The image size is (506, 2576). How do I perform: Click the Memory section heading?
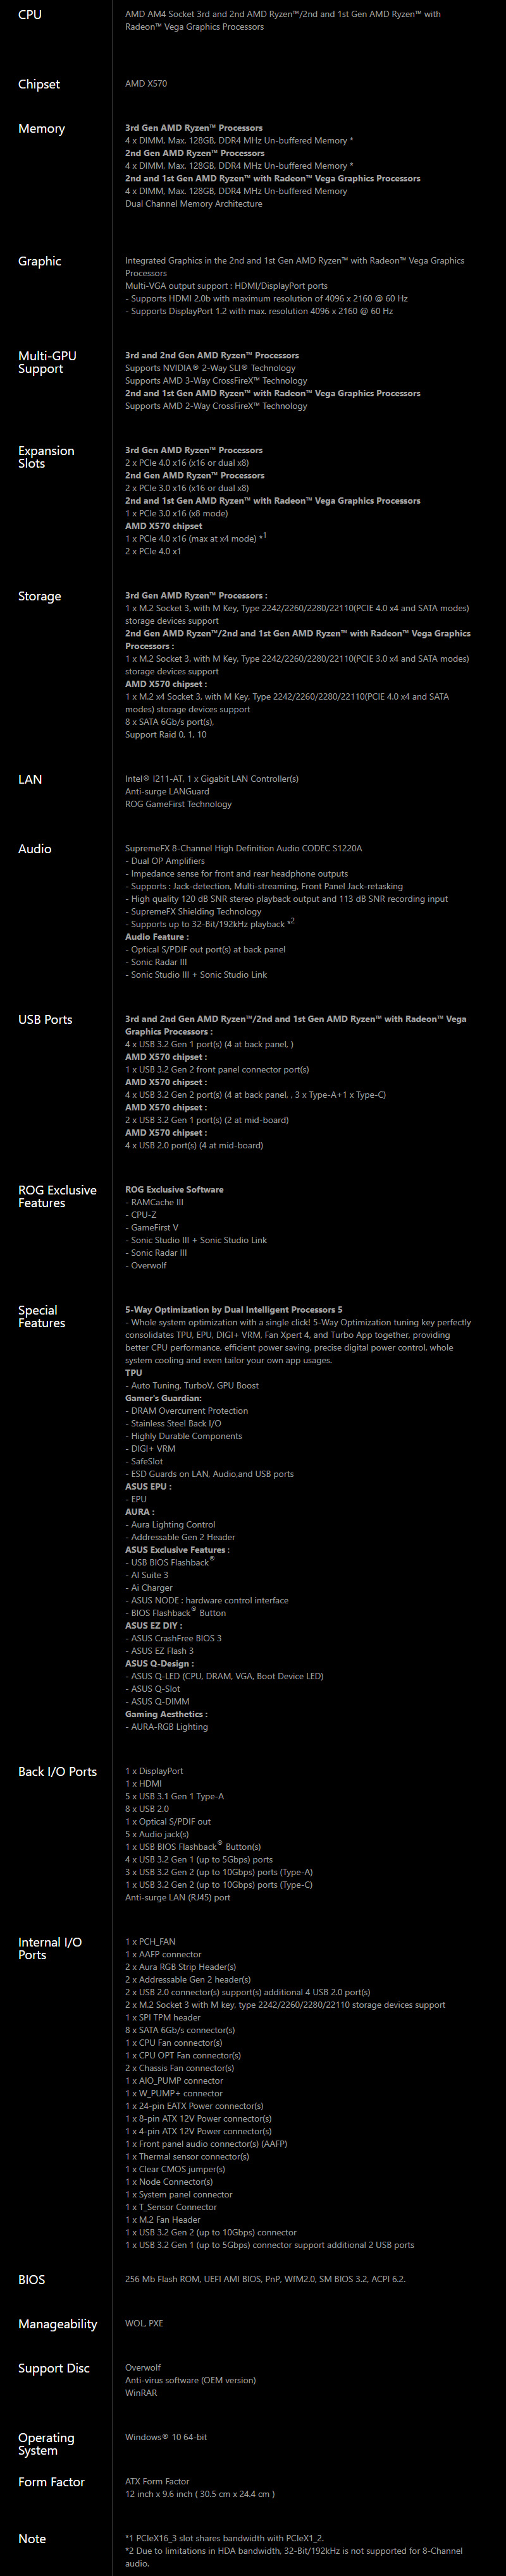coord(41,129)
